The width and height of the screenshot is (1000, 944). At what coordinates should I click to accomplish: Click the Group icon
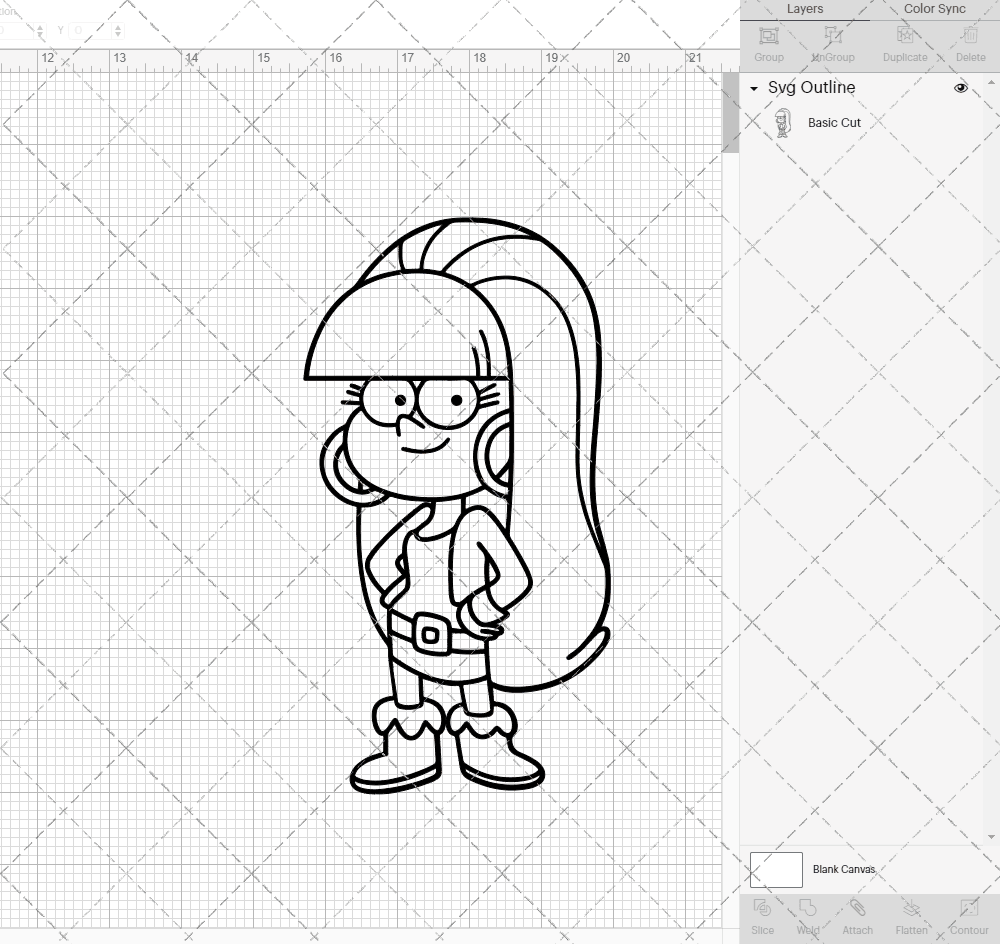click(x=768, y=42)
